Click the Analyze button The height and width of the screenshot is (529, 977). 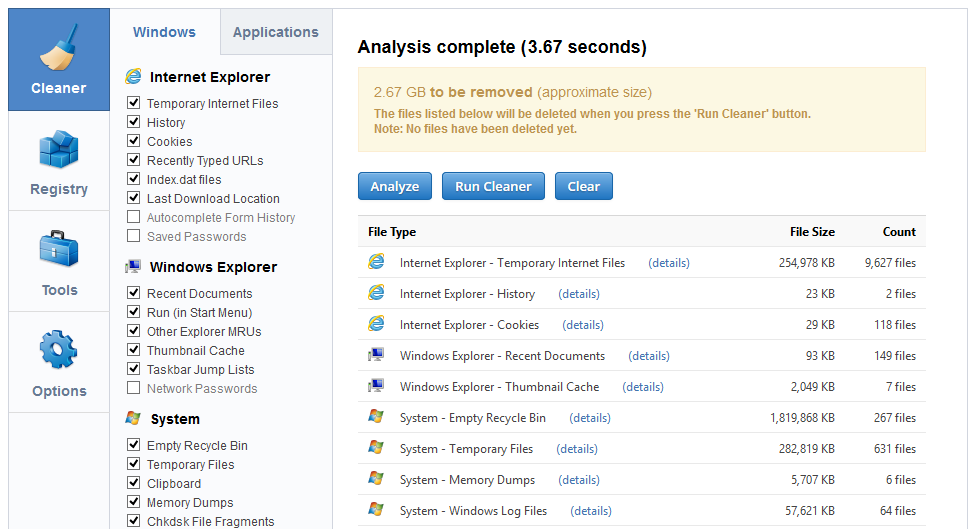click(x=395, y=186)
